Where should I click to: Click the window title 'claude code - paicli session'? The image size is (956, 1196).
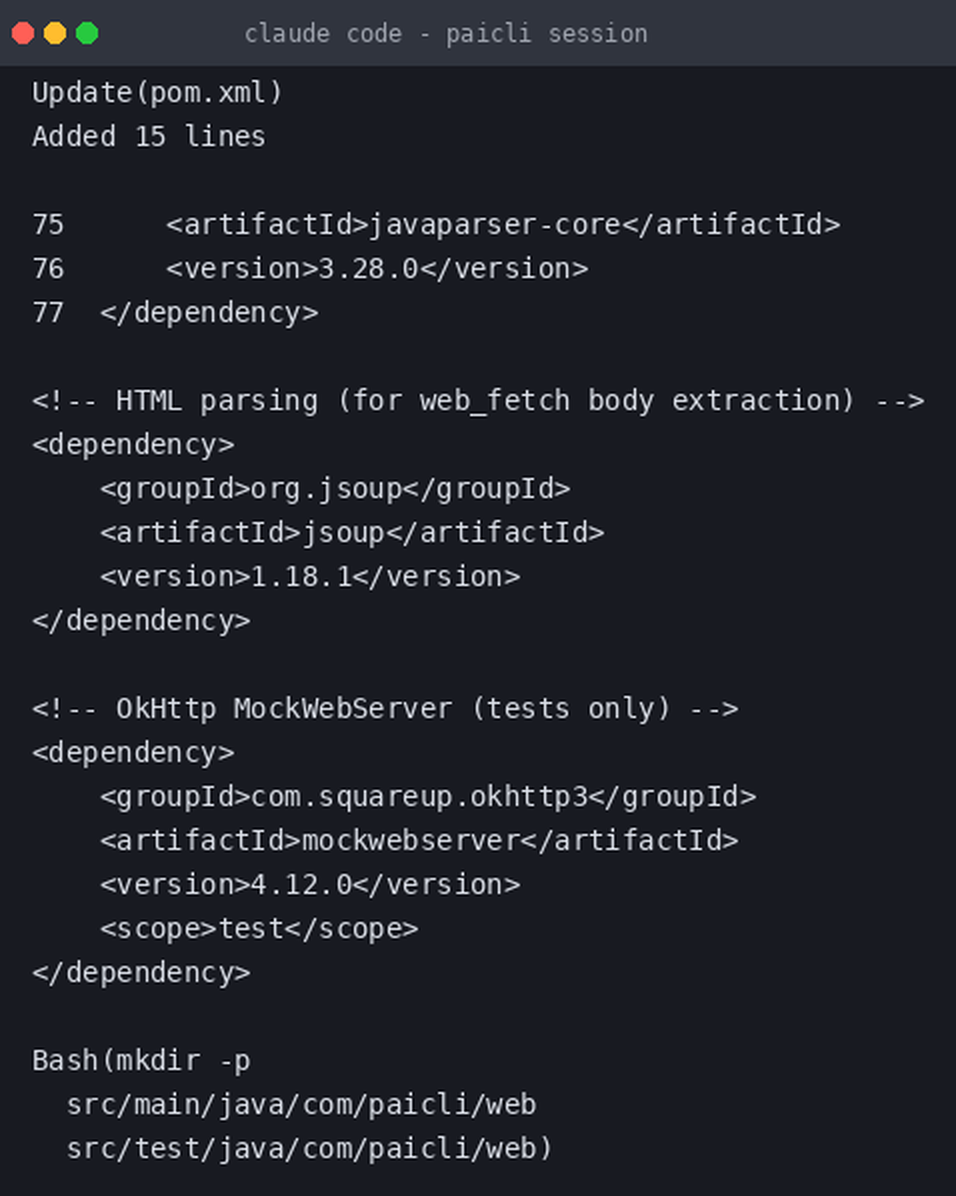(446, 34)
